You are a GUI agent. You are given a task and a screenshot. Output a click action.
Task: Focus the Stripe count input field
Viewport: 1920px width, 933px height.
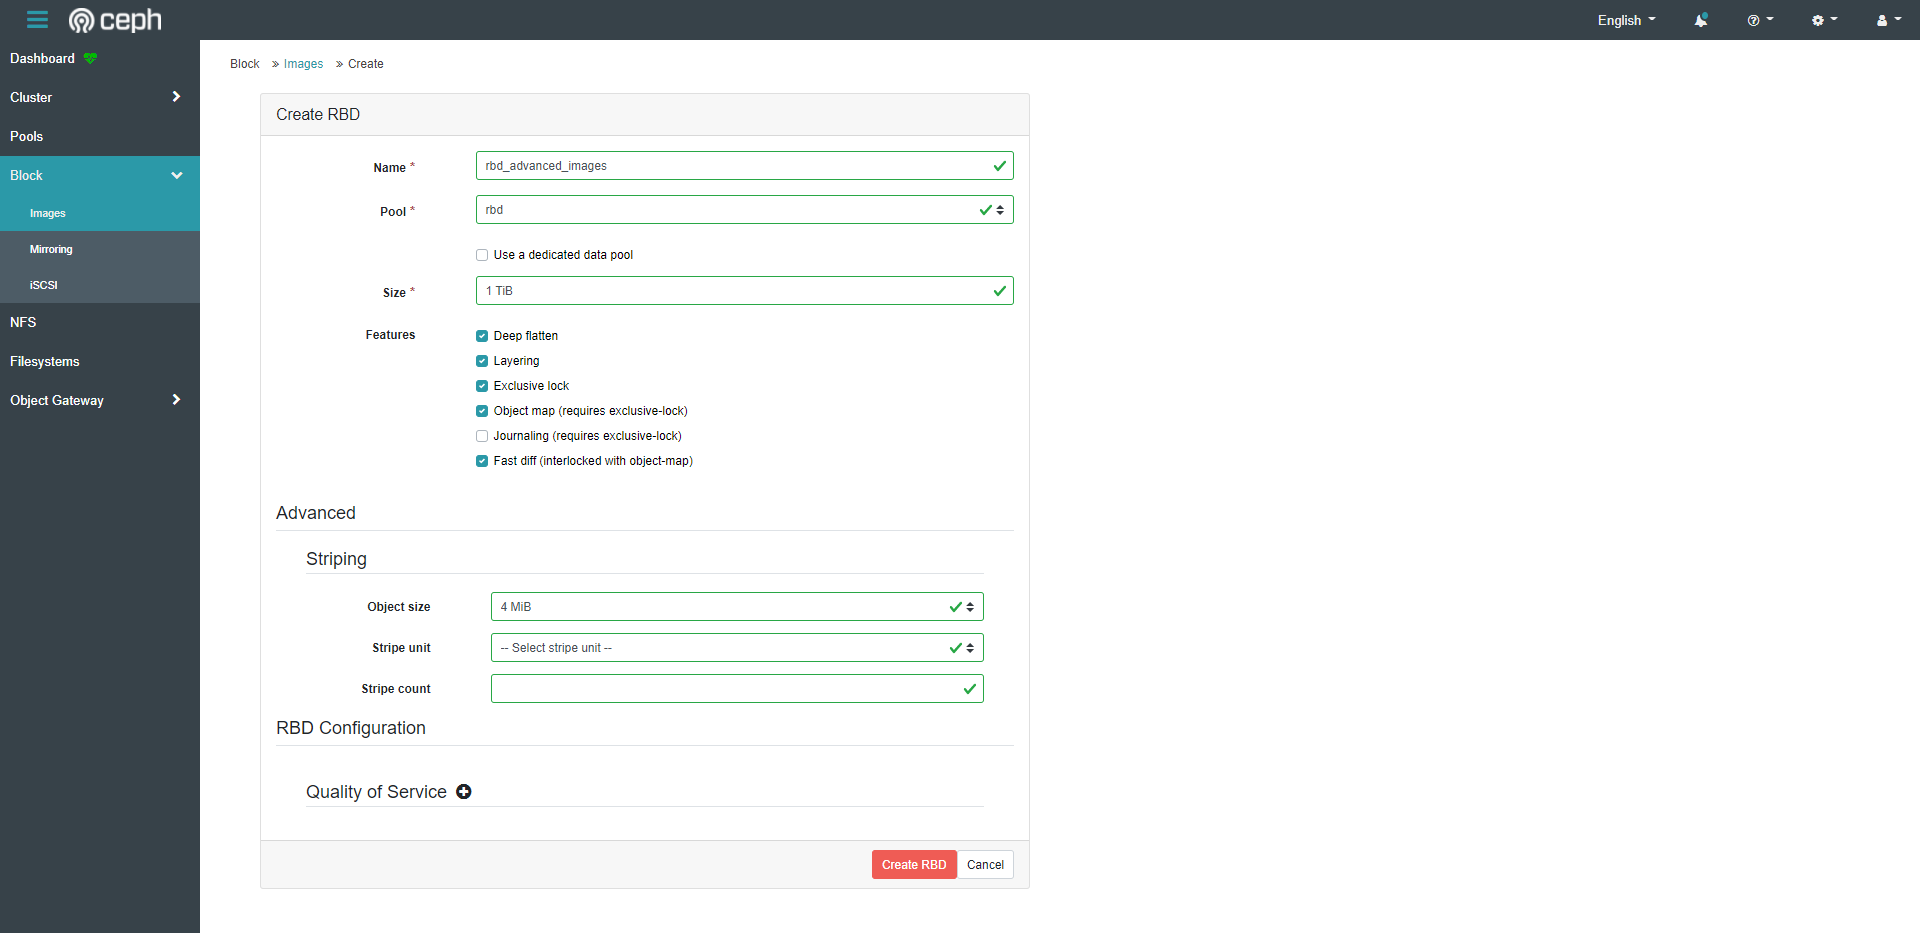[x=737, y=689]
